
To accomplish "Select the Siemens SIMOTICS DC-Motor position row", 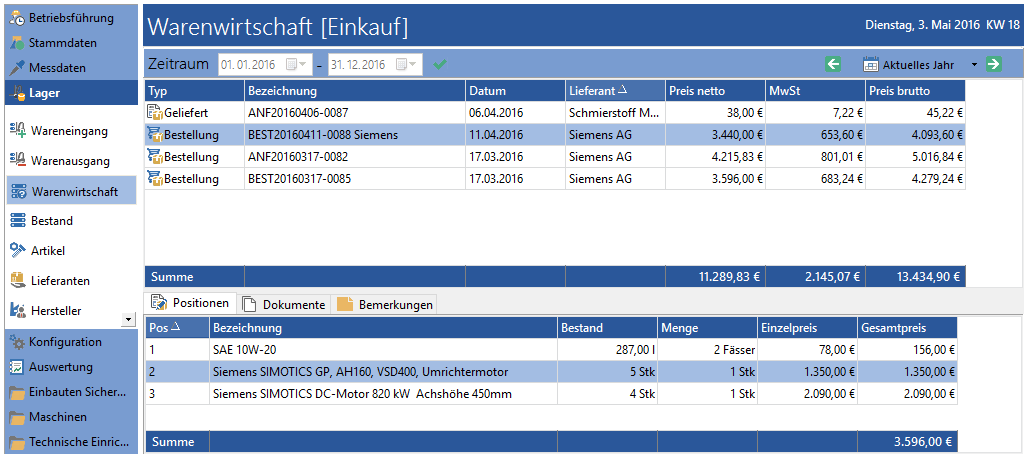I will click(x=551, y=395).
